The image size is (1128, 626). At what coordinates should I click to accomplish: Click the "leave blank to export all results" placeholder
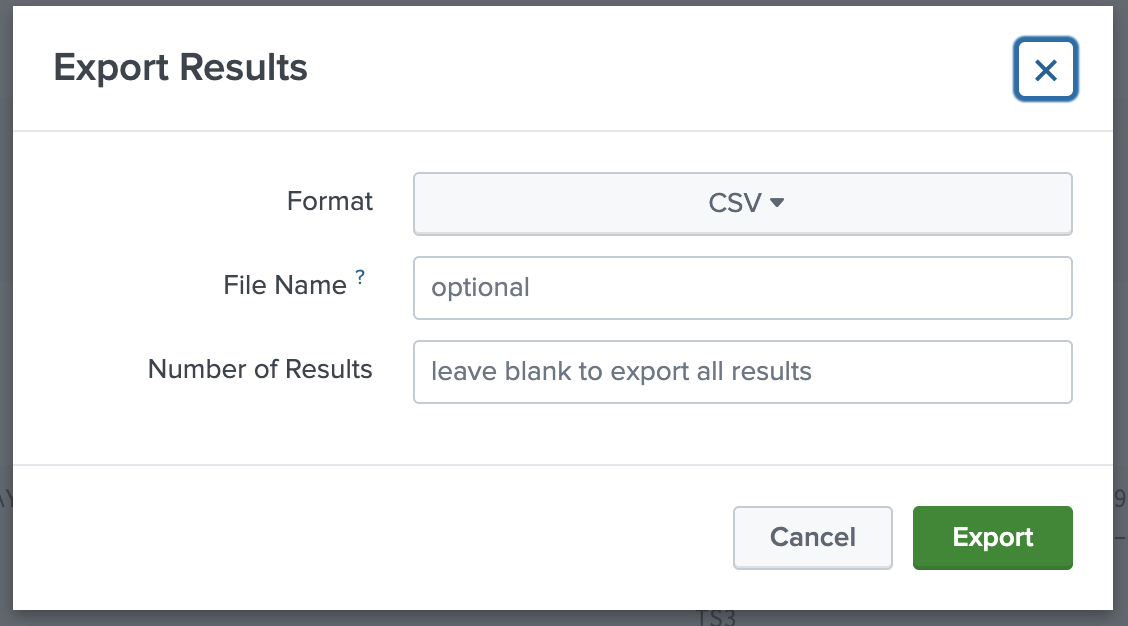pyautogui.click(x=621, y=372)
